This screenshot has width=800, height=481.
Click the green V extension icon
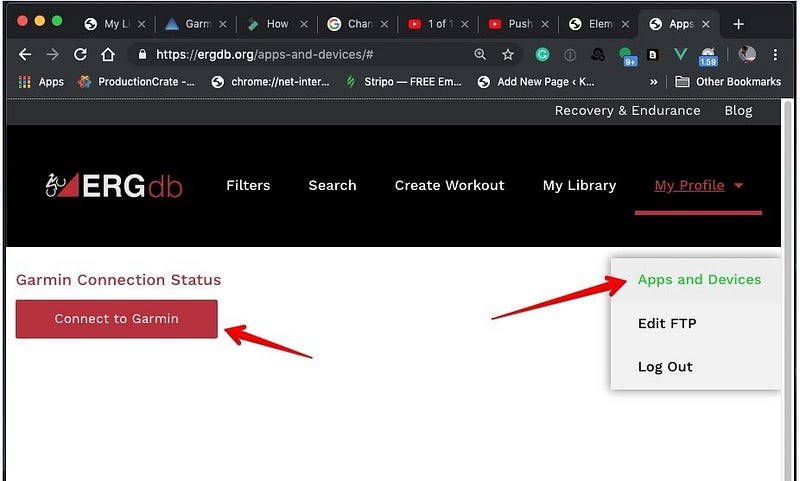coord(680,54)
